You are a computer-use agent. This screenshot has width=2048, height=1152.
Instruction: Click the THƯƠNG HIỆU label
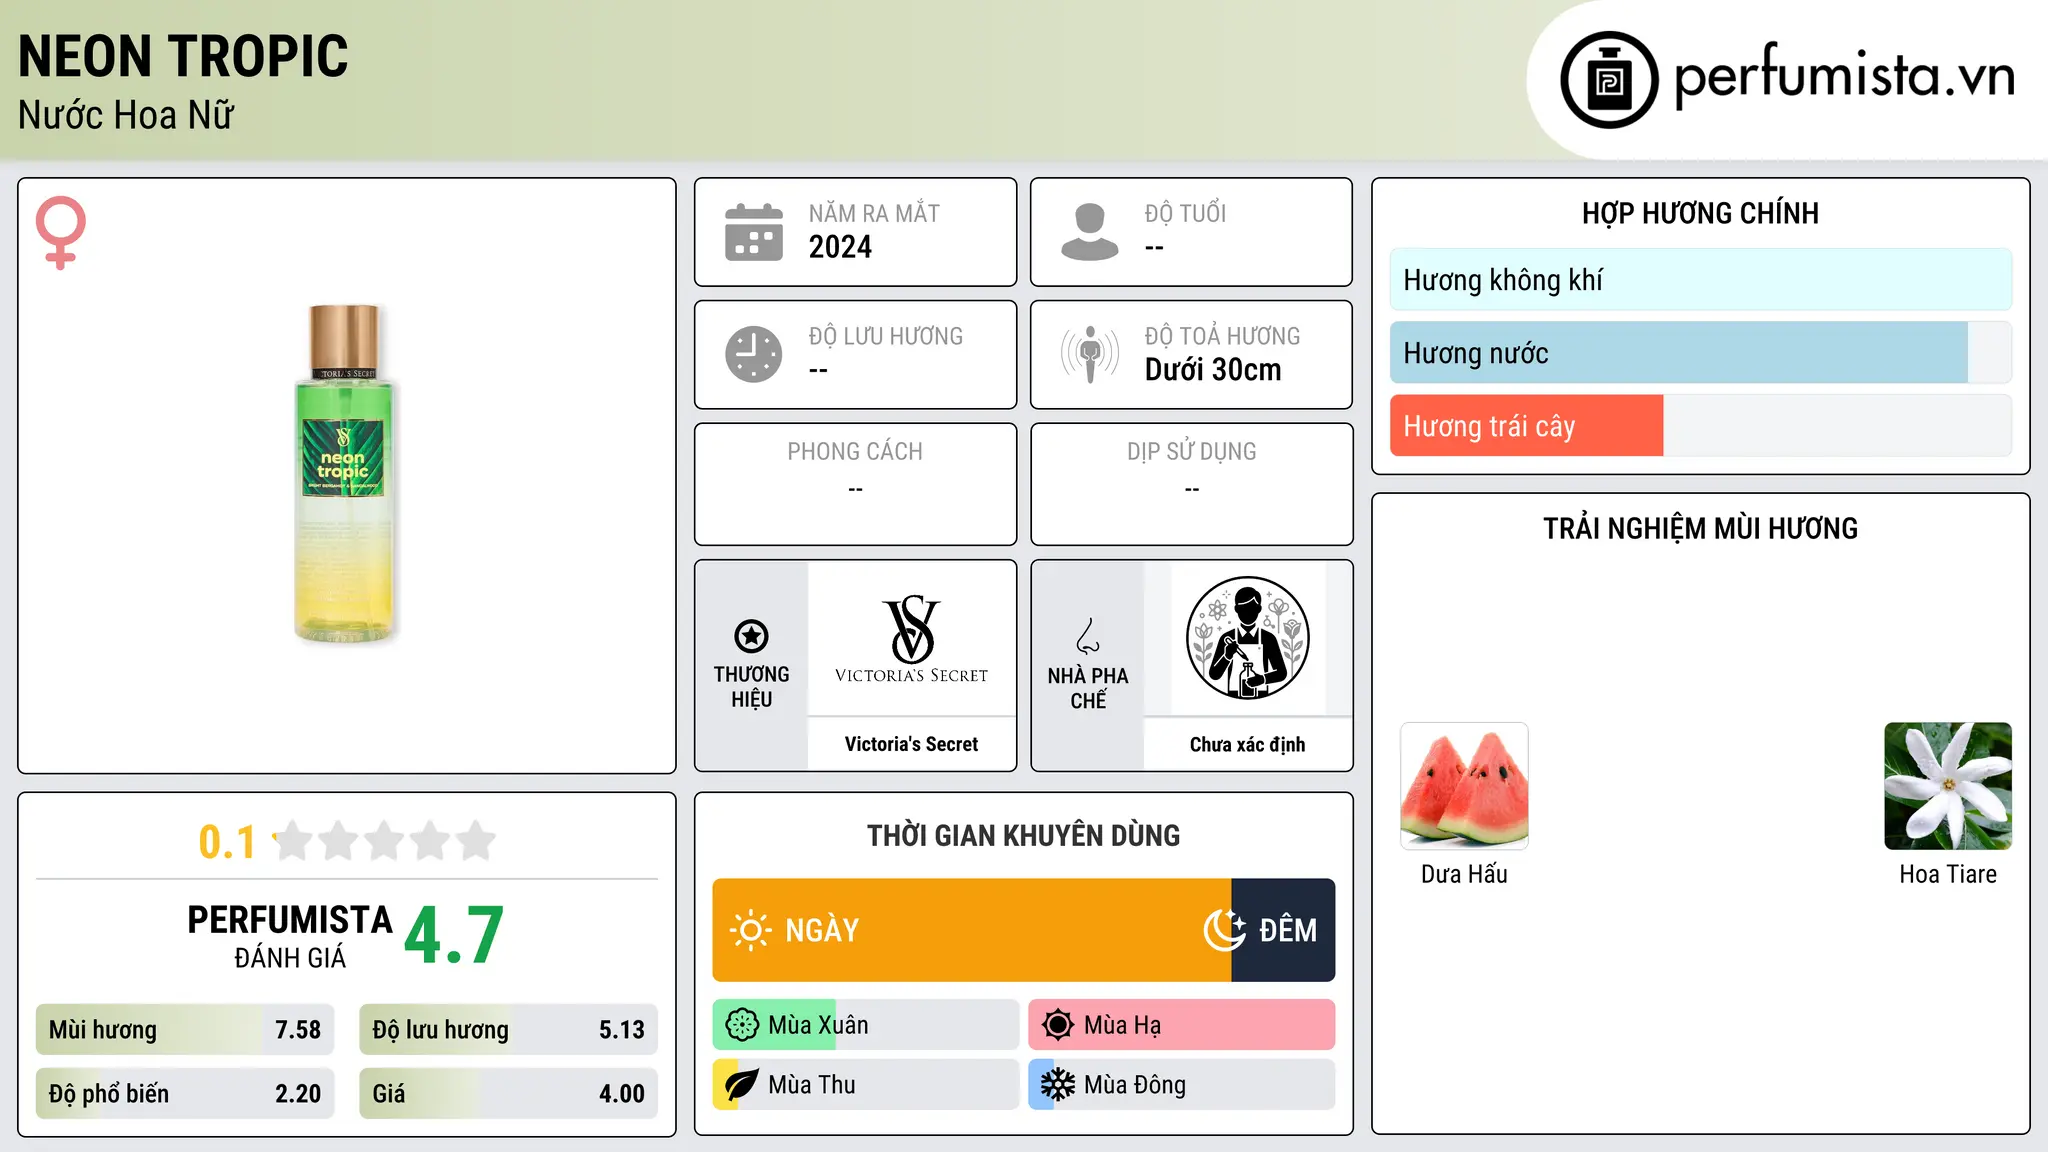pyautogui.click(x=751, y=687)
